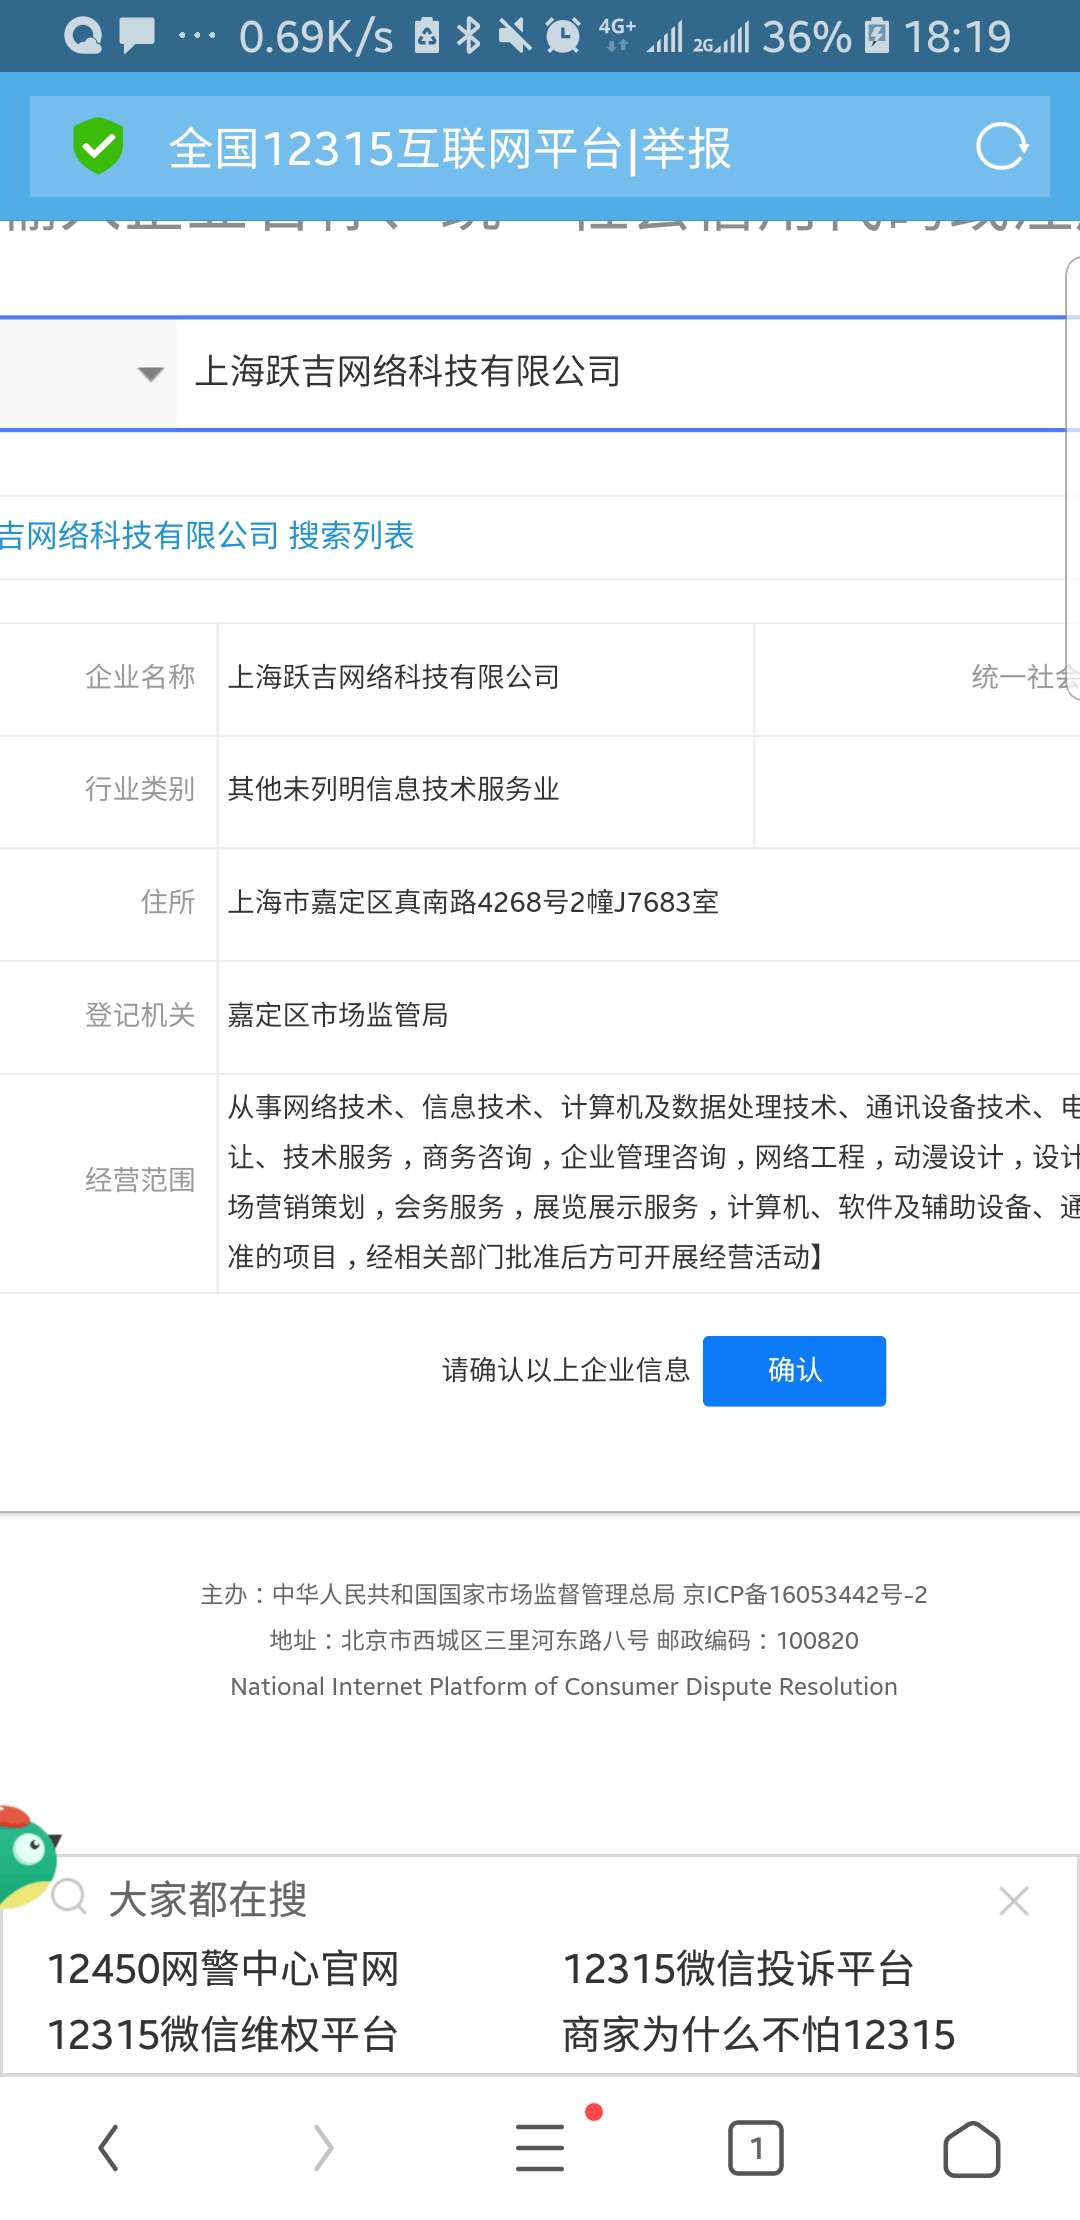Screen dimensions: 1080x2220
Task: Open the address bar title 全国12315互联网平台|举报
Action: pyautogui.click(x=450, y=148)
